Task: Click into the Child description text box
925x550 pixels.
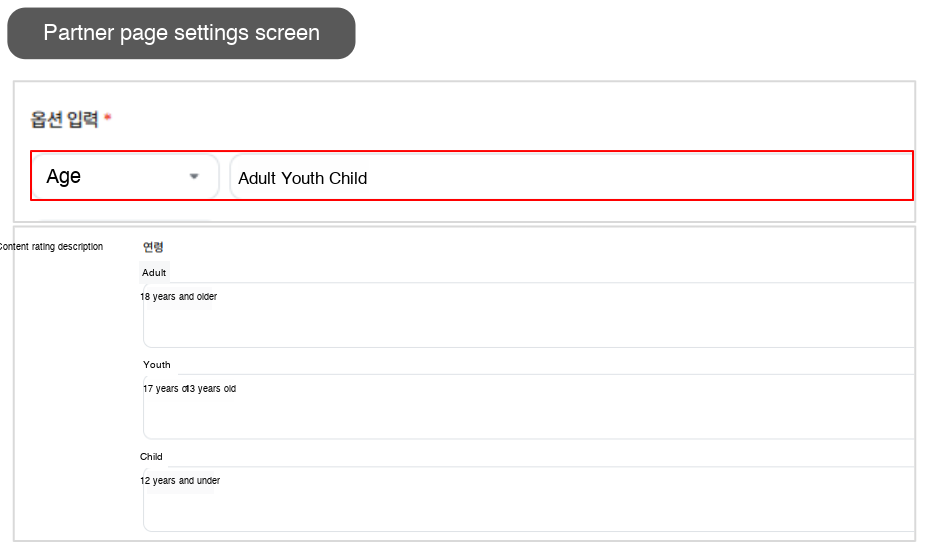Action: coord(529,499)
